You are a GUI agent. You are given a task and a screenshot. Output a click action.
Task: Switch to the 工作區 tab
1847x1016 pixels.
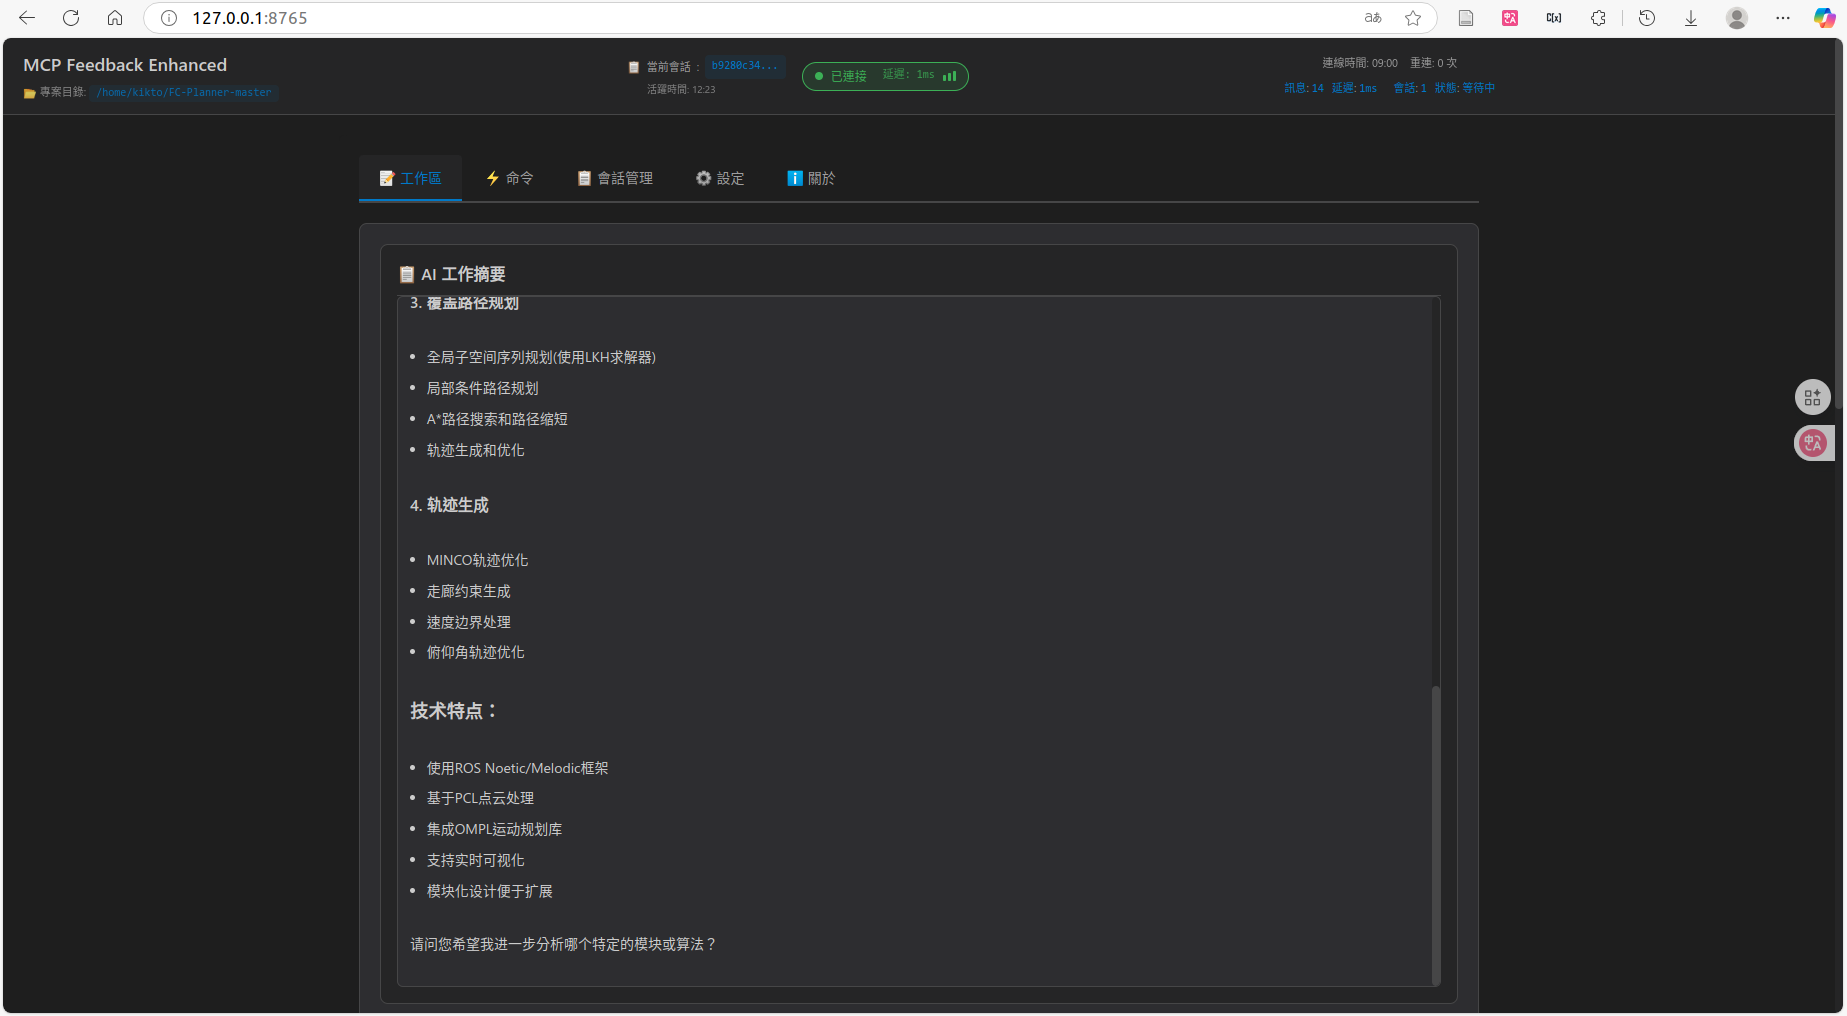coord(410,178)
